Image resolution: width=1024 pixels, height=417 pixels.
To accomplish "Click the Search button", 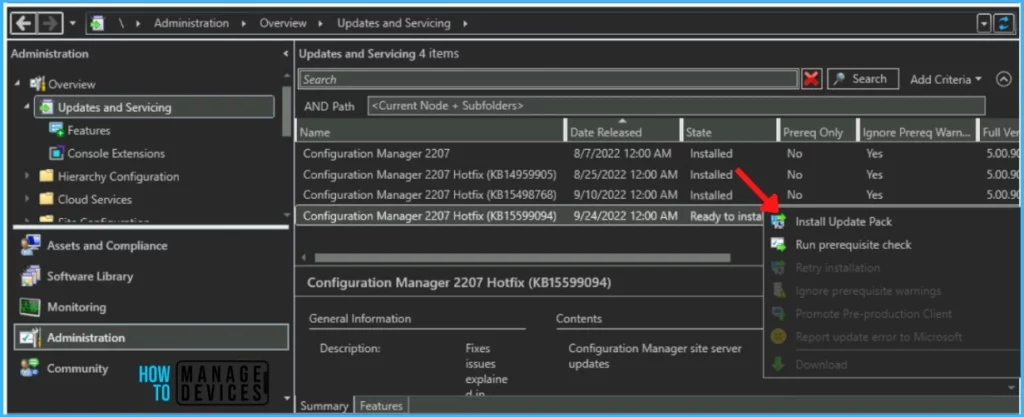I will pyautogui.click(x=863, y=79).
